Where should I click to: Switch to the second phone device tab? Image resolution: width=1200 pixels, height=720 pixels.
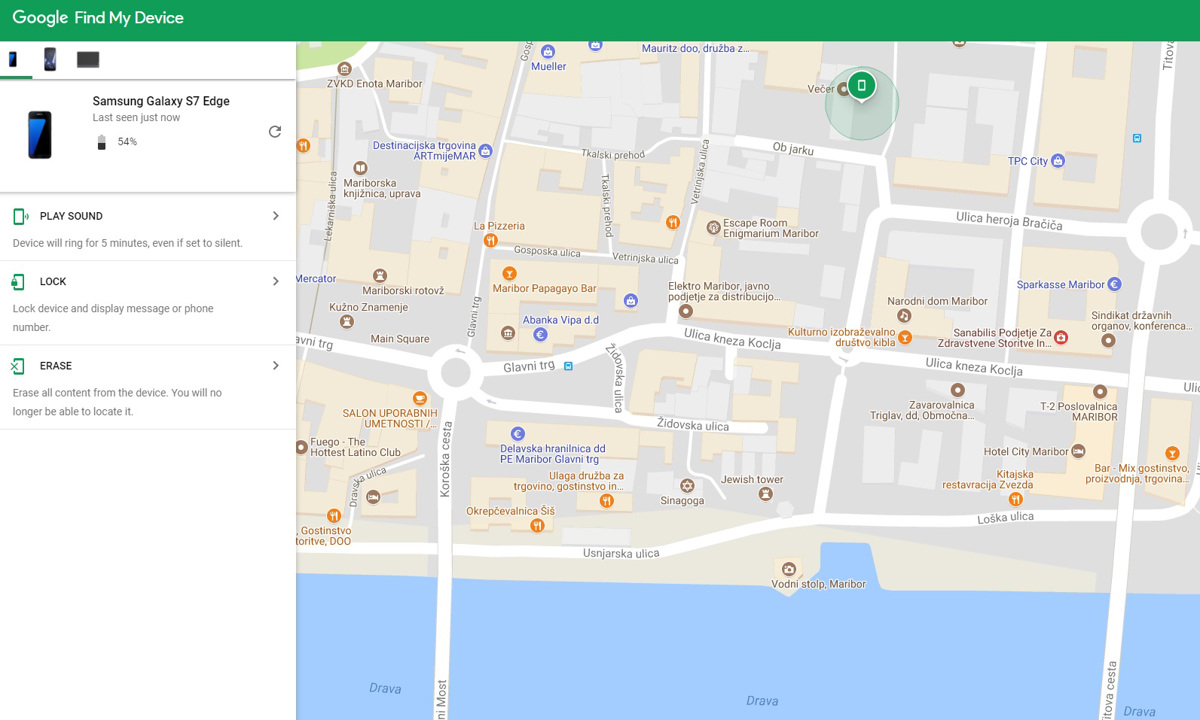(50, 60)
